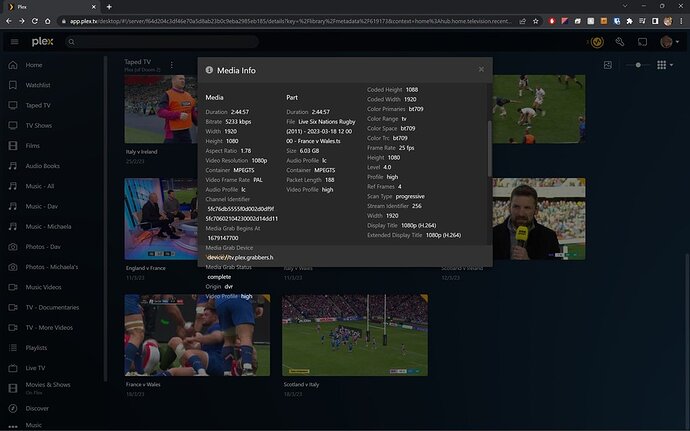Click the England v France title link
Screen dimensions: 690x431
(146, 268)
